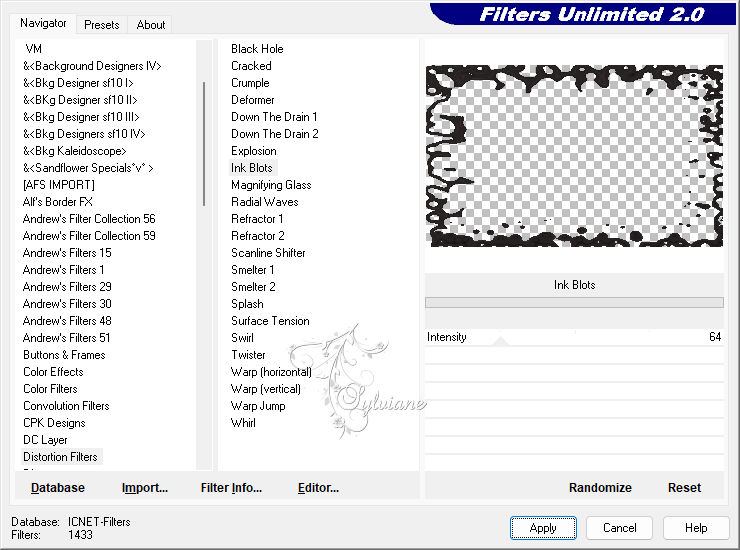Select &<Sandflower Specials"v" > category
Viewport: 740px width, 550px height.
pyautogui.click(x=88, y=168)
